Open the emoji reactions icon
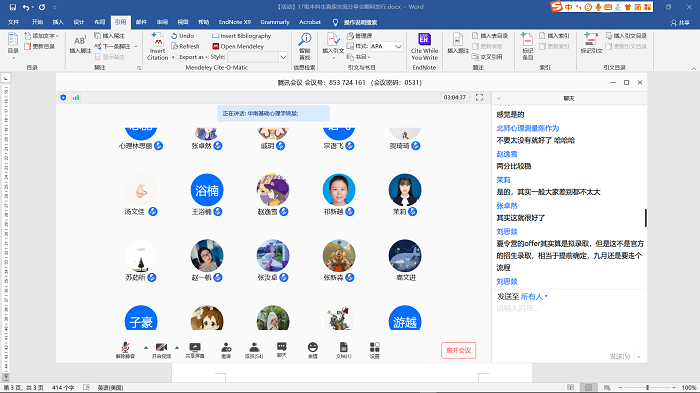Screen dimensions: 700x393 (x=312, y=350)
